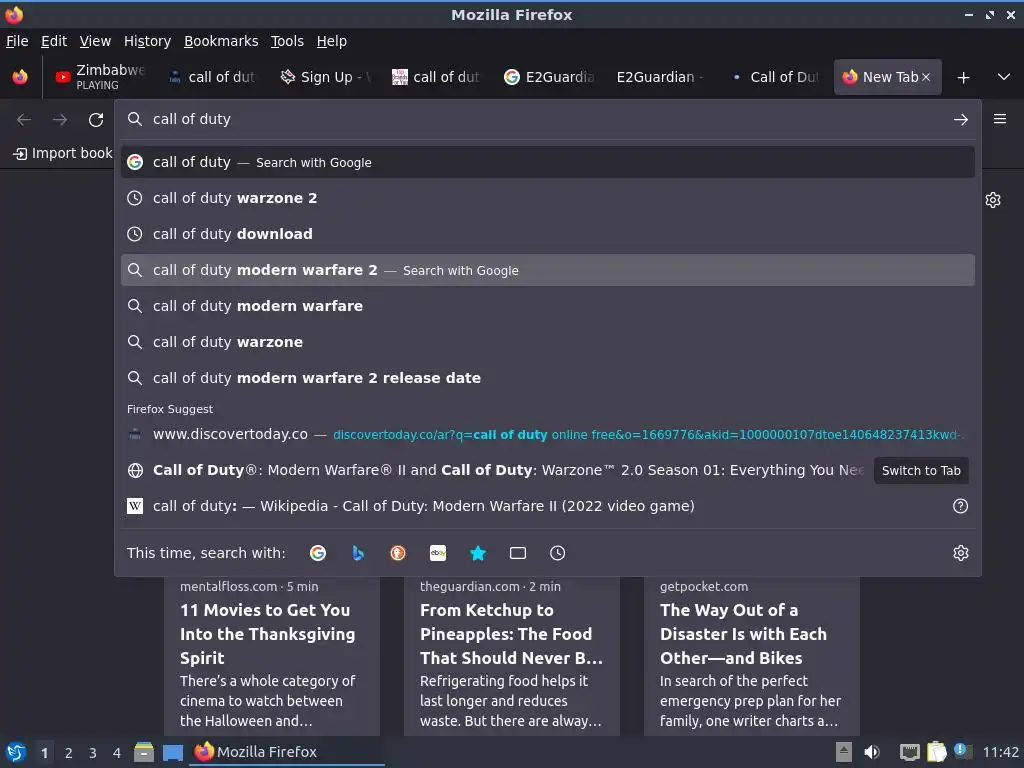
Task: Switch to the Sign Up tab
Action: pos(325,77)
